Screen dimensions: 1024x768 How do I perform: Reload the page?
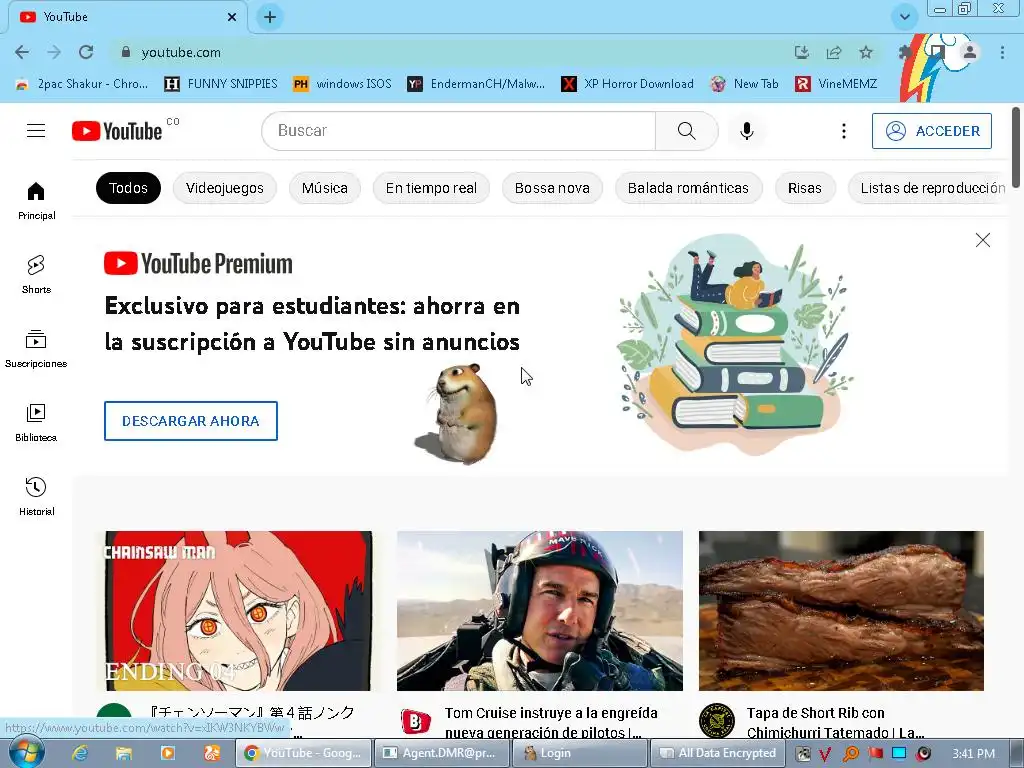click(86, 52)
